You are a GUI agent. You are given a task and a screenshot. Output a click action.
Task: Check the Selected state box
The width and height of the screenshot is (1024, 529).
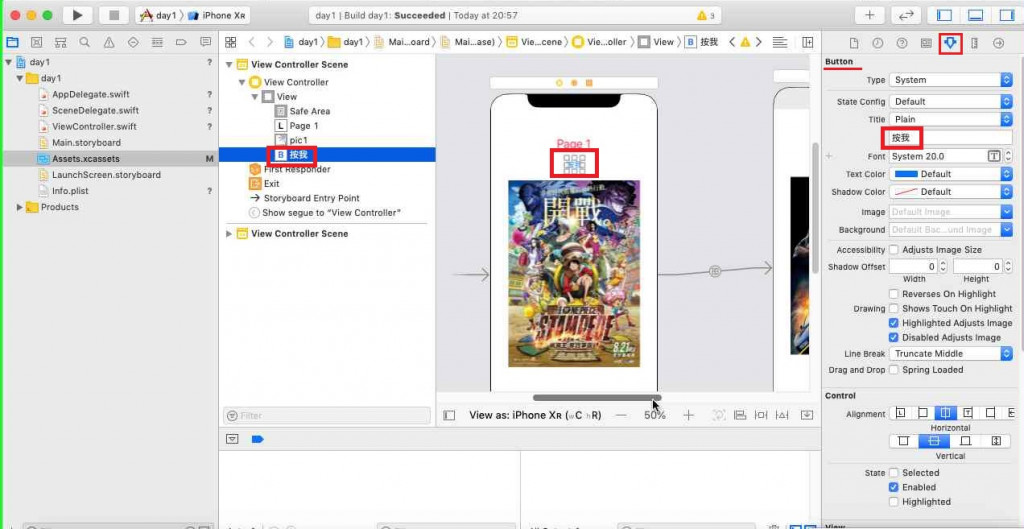[x=893, y=473]
